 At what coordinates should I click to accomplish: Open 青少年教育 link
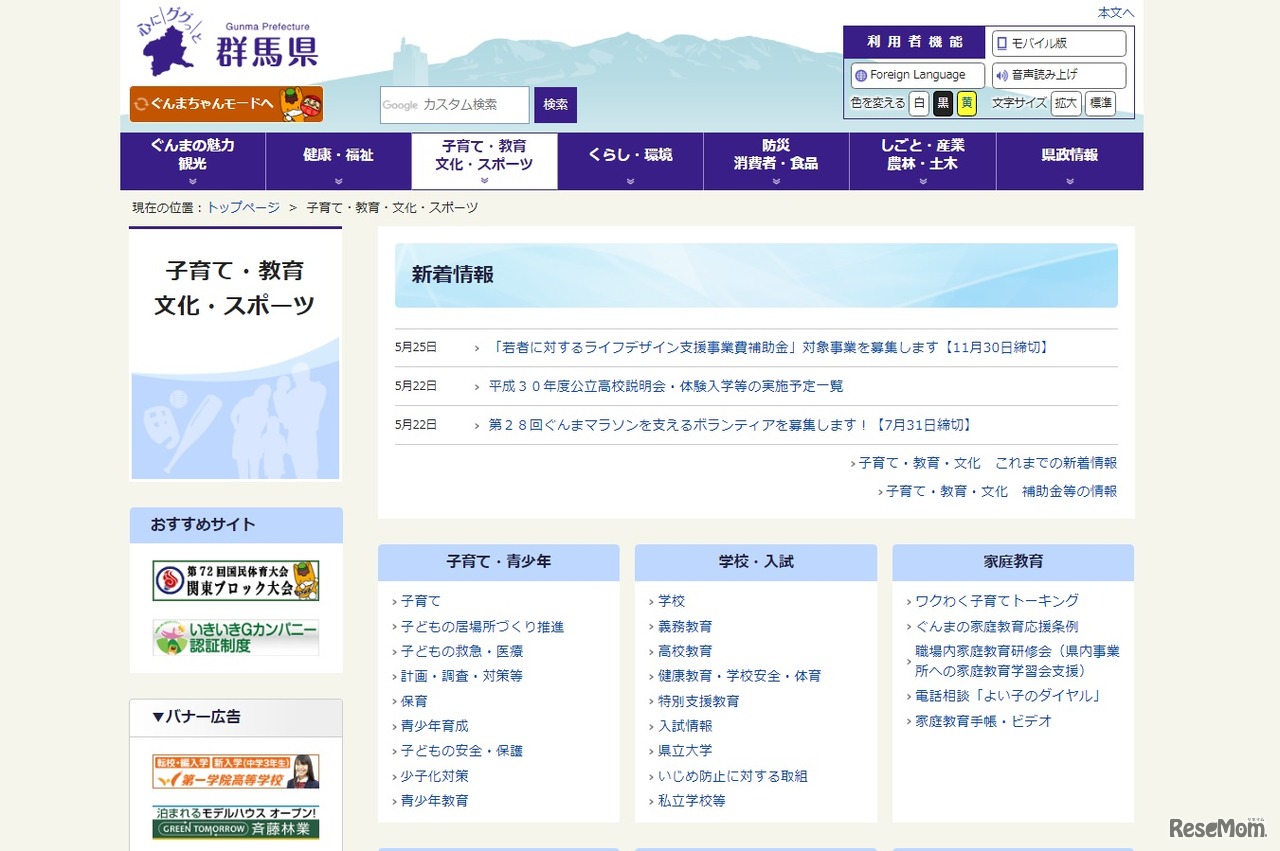click(435, 801)
